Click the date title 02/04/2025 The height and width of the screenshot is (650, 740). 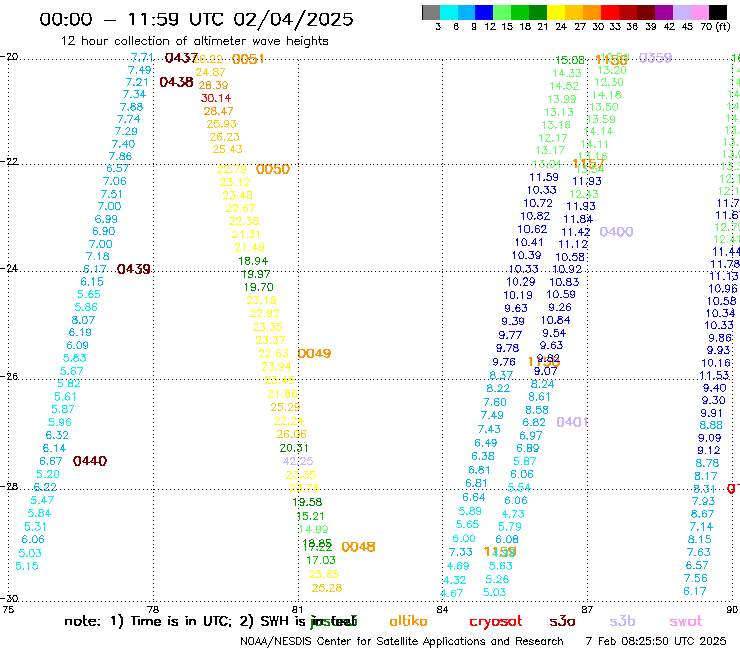[293, 19]
